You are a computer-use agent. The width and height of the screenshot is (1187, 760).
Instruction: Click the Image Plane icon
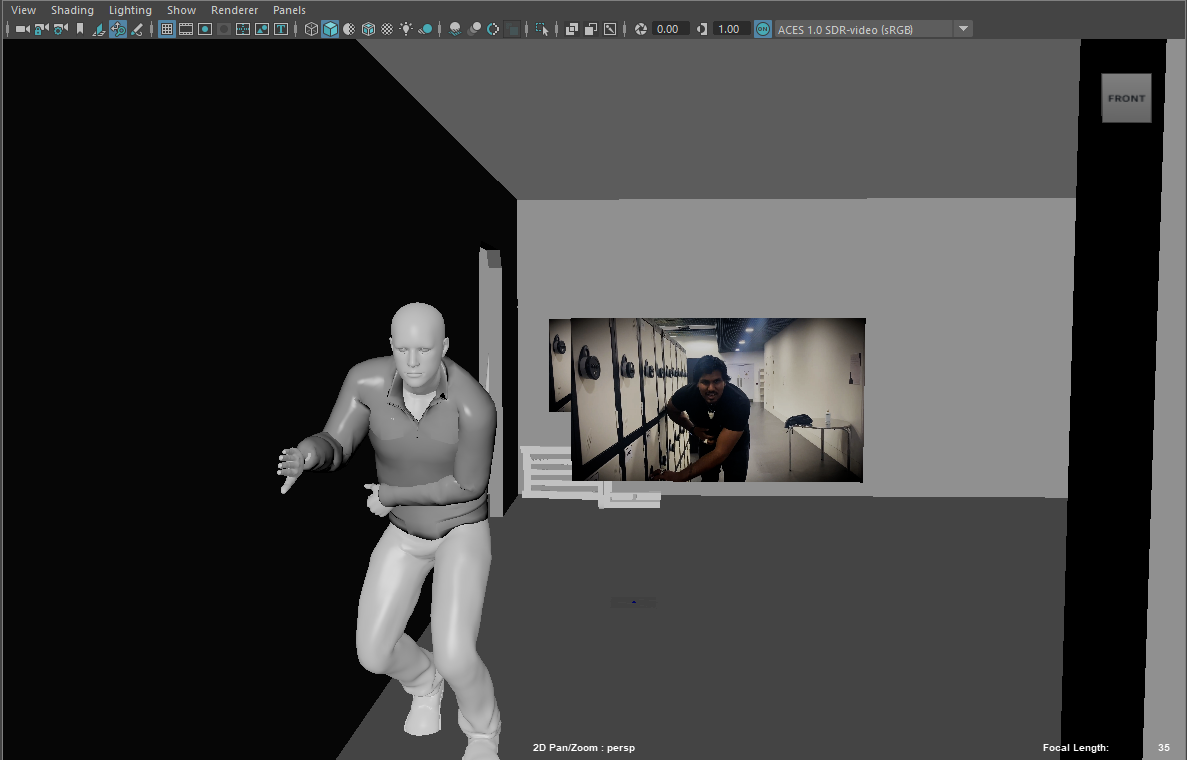coord(100,29)
